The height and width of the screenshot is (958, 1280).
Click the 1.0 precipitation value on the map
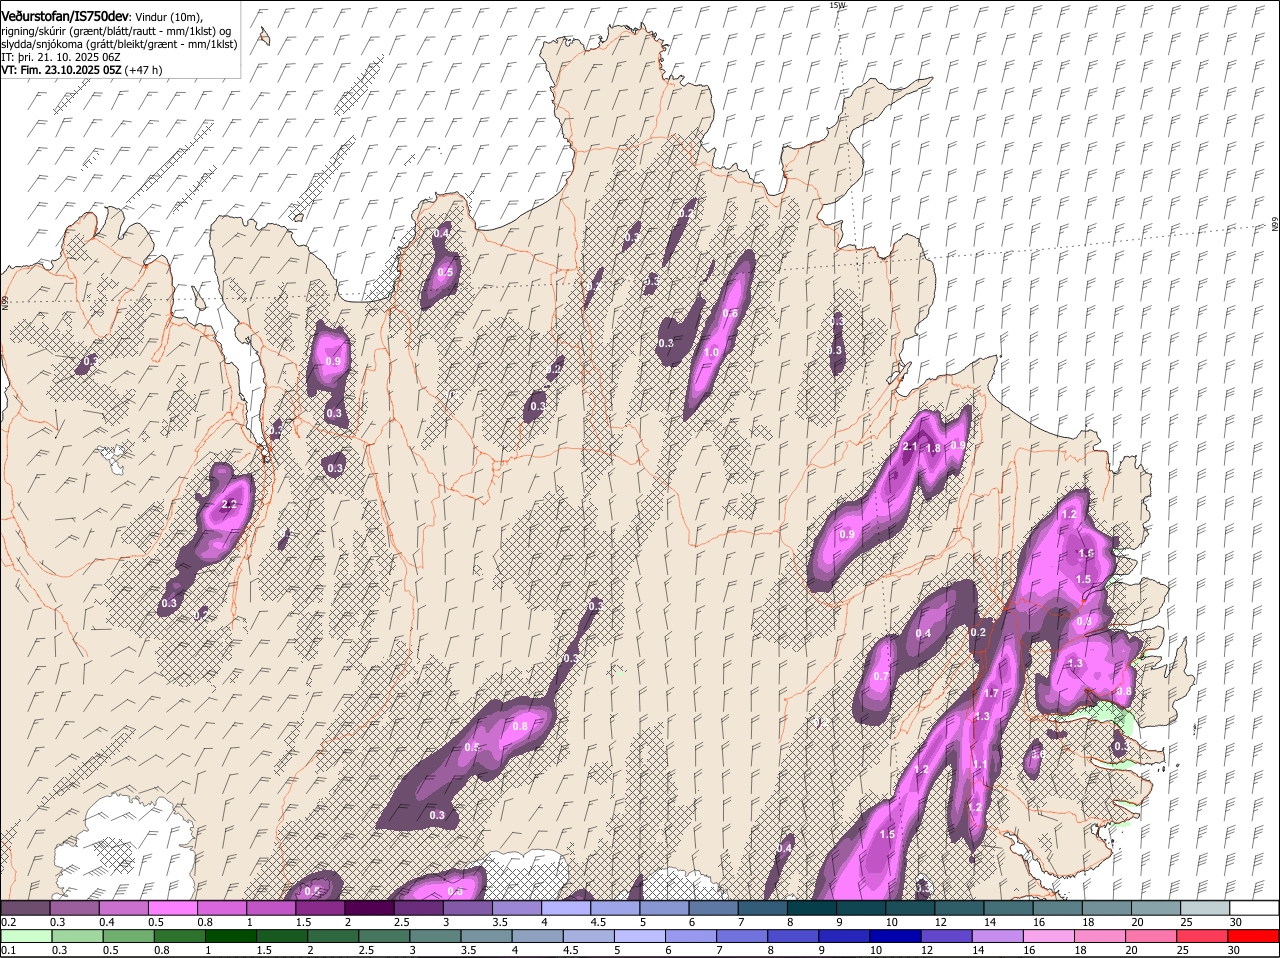[712, 353]
